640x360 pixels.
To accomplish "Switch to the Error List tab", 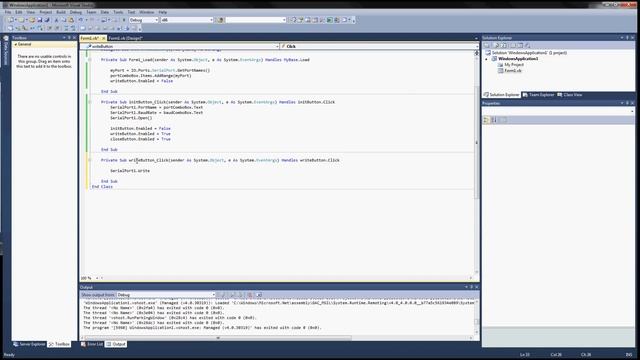I will pyautogui.click(x=92, y=344).
